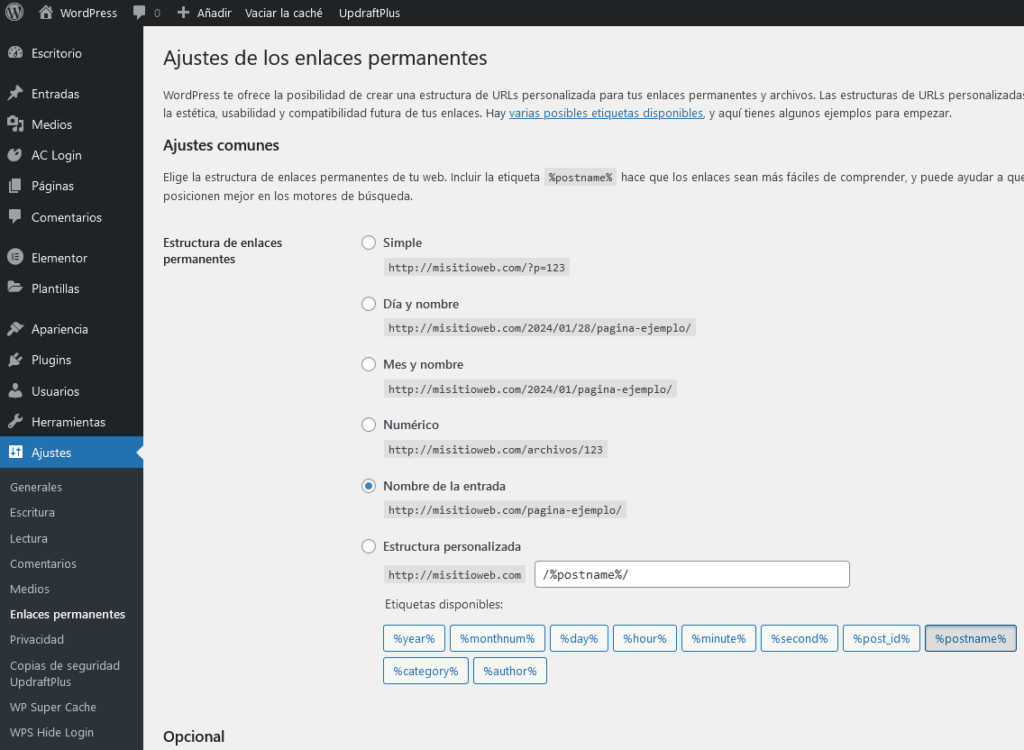The height and width of the screenshot is (750, 1024).
Task: Open 'Privacidad' in the Ajustes submenu
Action: (x=37, y=639)
